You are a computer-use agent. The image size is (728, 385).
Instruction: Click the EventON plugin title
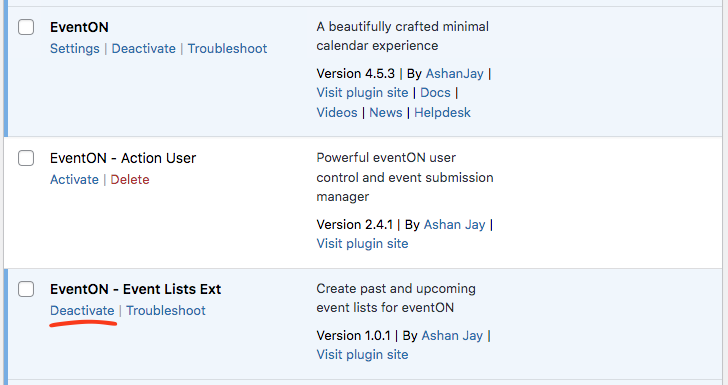[79, 27]
